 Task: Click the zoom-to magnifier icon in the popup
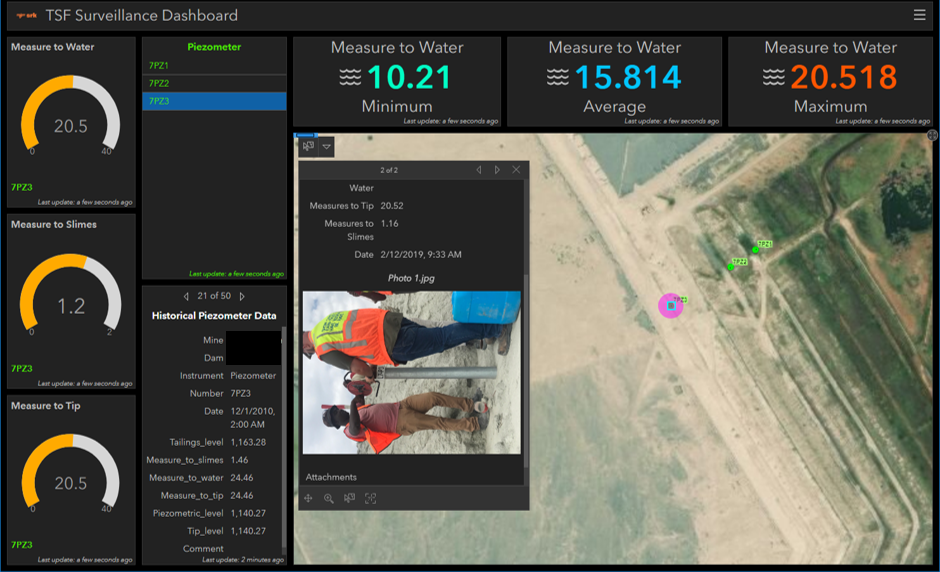pyautogui.click(x=328, y=498)
